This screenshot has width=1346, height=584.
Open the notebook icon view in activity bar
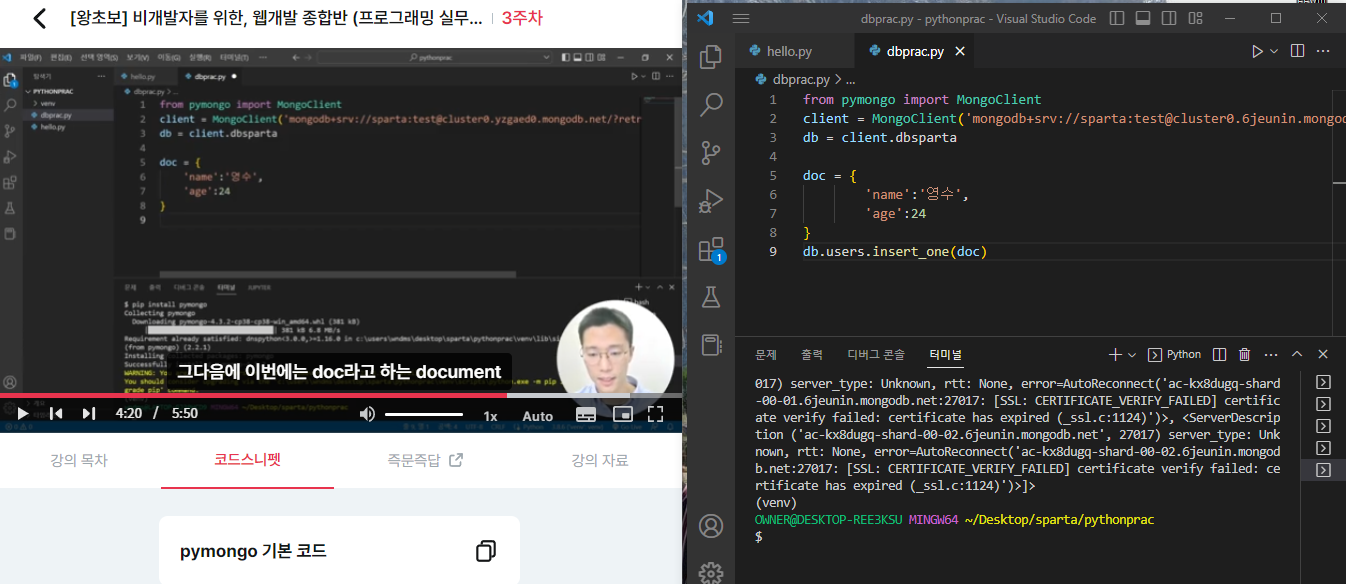point(711,344)
